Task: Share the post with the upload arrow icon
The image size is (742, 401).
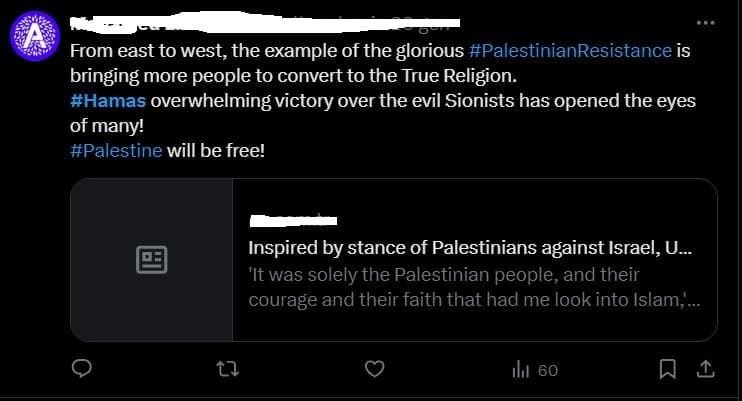Action: pyautogui.click(x=705, y=370)
